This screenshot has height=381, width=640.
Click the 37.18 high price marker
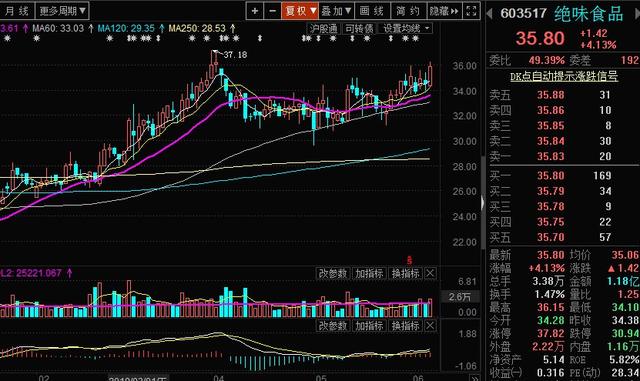tap(235, 55)
